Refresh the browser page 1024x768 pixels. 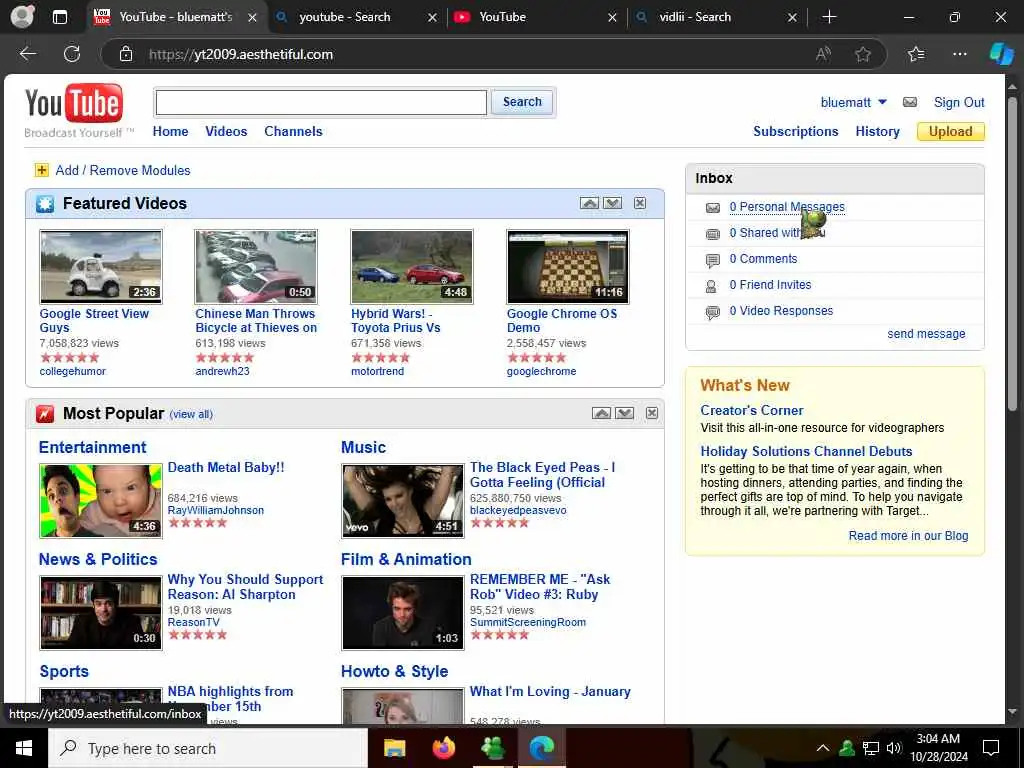coord(72,54)
